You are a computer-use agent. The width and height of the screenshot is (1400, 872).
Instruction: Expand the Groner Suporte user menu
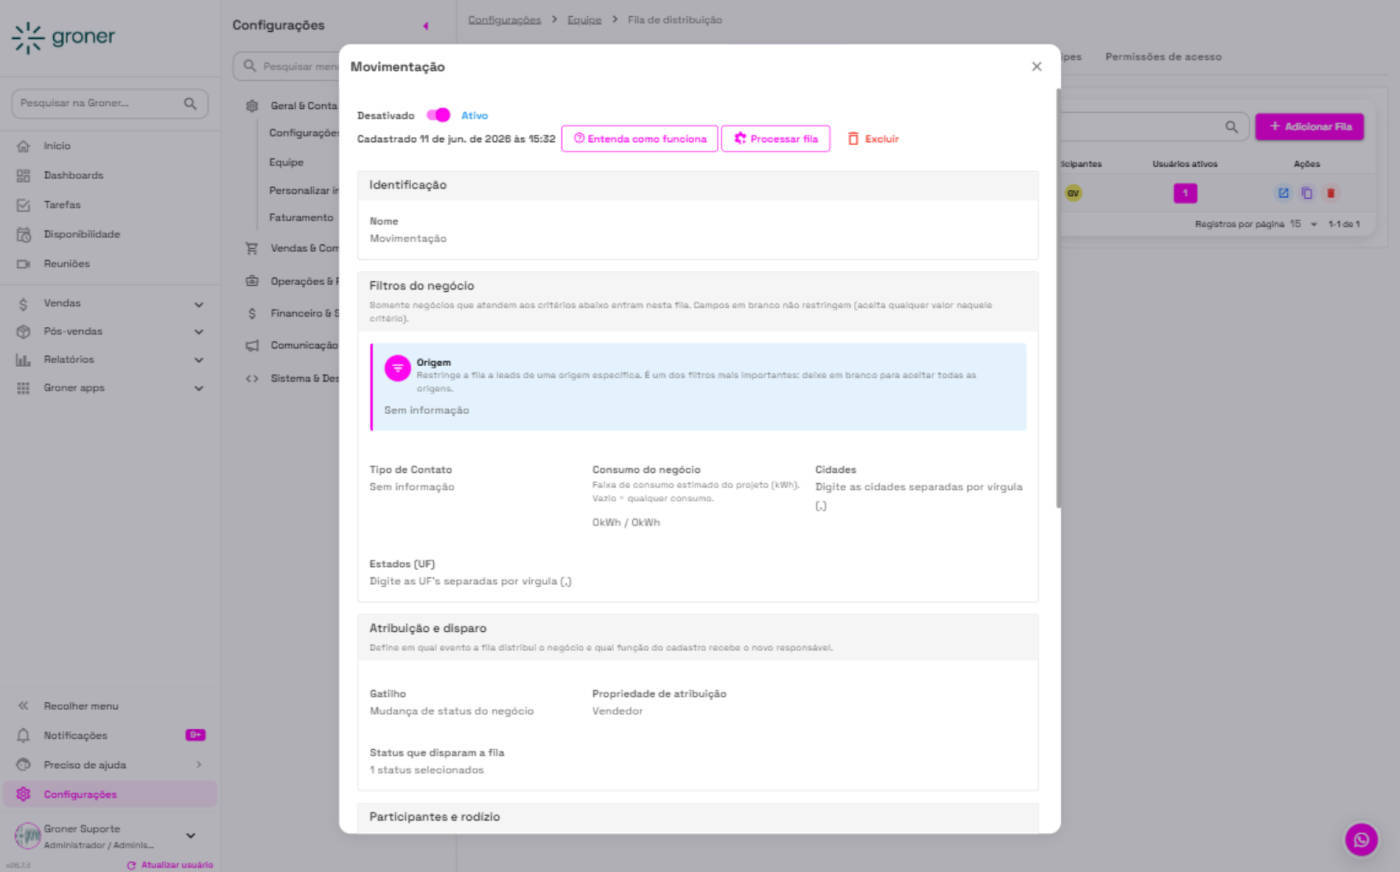191,835
